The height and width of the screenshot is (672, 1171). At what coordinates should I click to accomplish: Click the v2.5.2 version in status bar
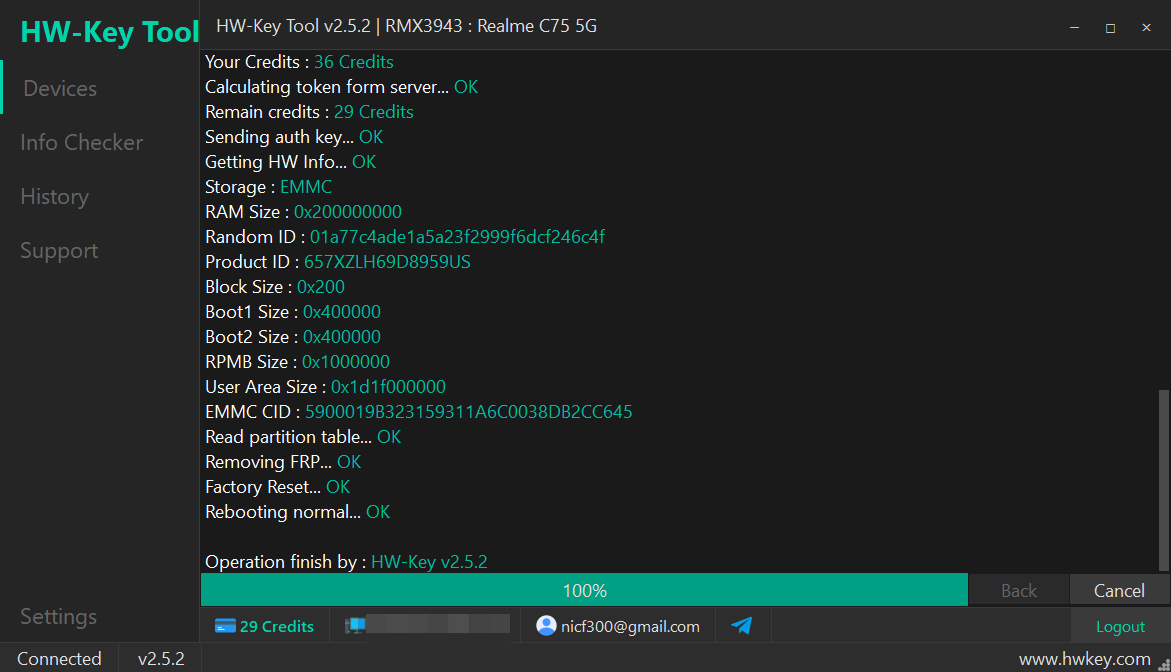coord(161,659)
